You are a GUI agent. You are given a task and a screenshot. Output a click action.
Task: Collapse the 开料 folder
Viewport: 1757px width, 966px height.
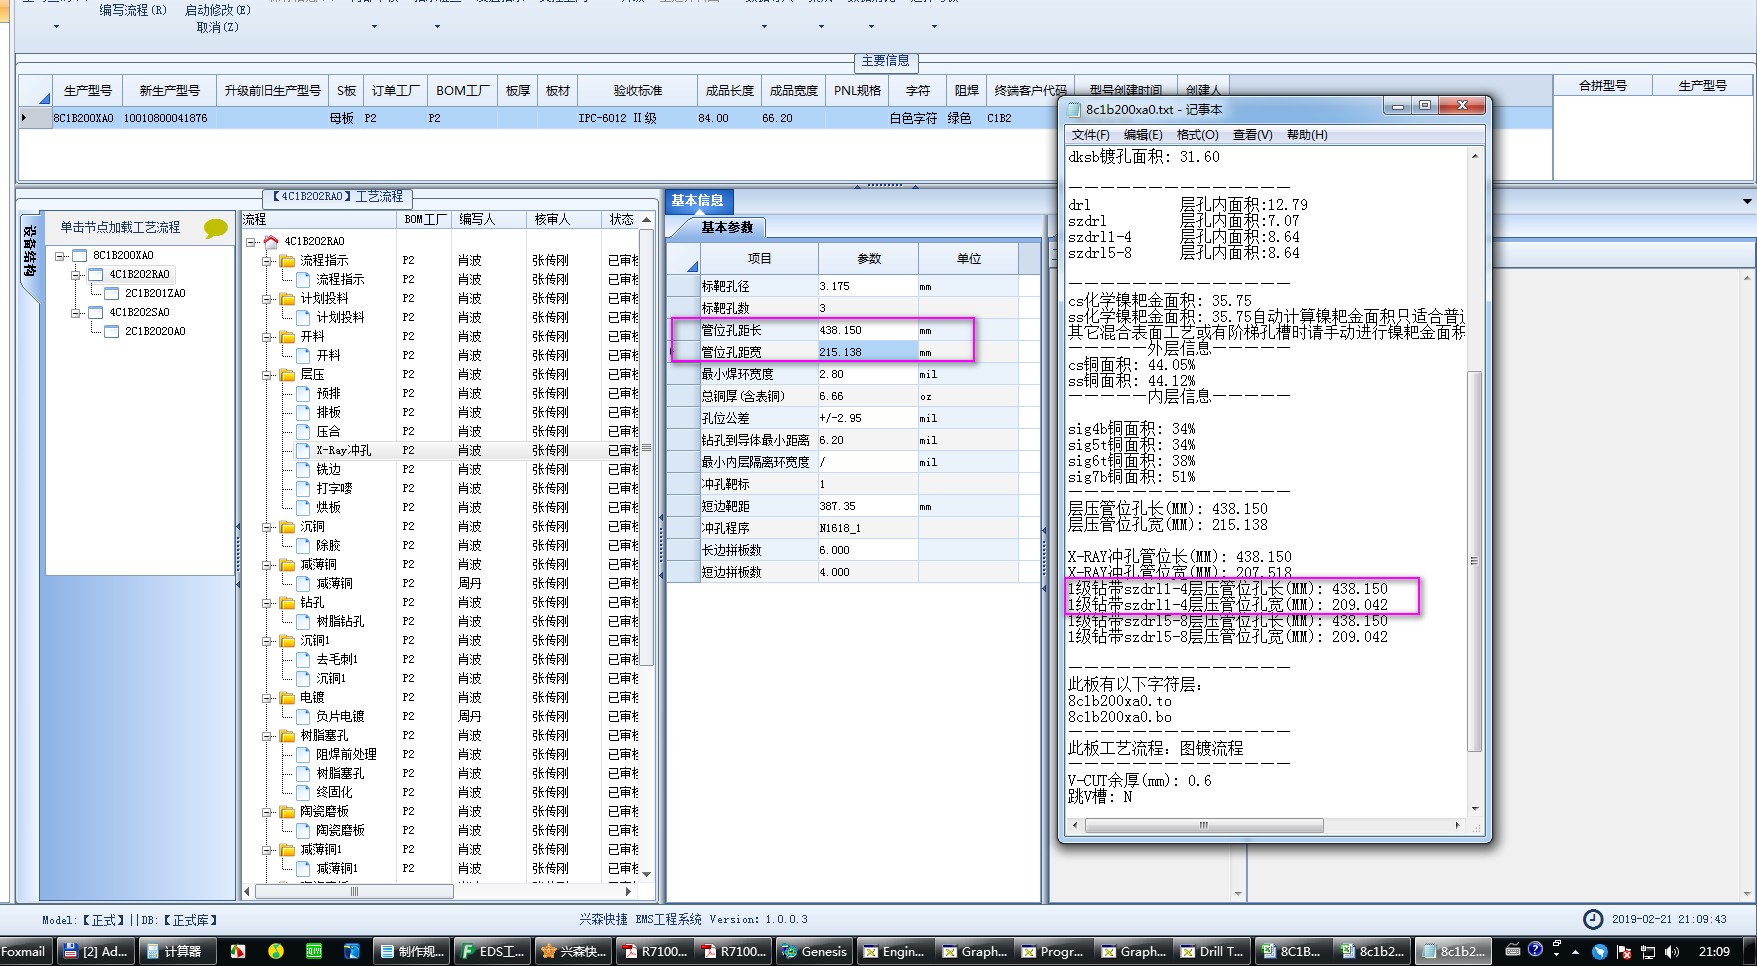[268, 336]
